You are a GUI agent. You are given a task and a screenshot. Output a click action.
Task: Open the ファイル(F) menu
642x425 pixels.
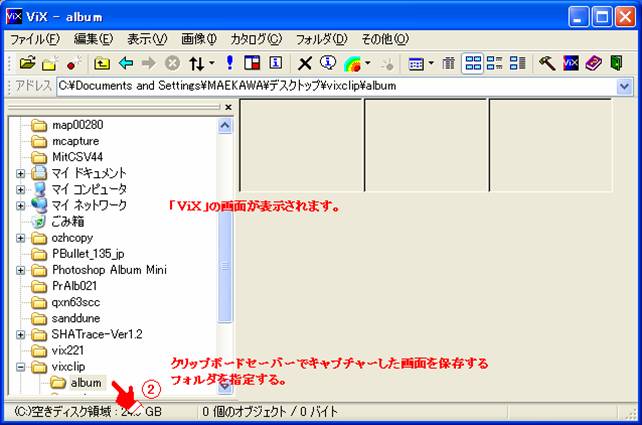(35, 39)
